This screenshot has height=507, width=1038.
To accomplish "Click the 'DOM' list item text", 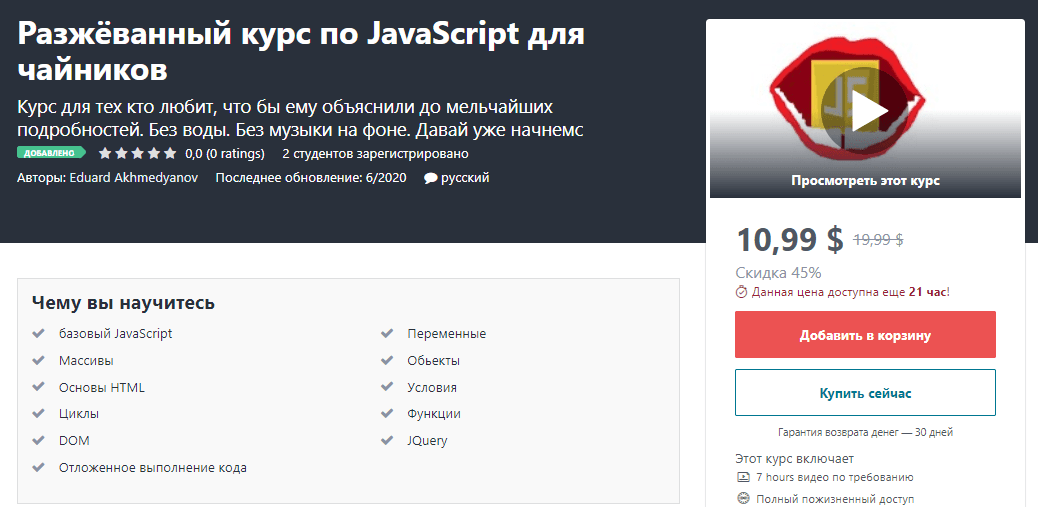I will click(74, 440).
